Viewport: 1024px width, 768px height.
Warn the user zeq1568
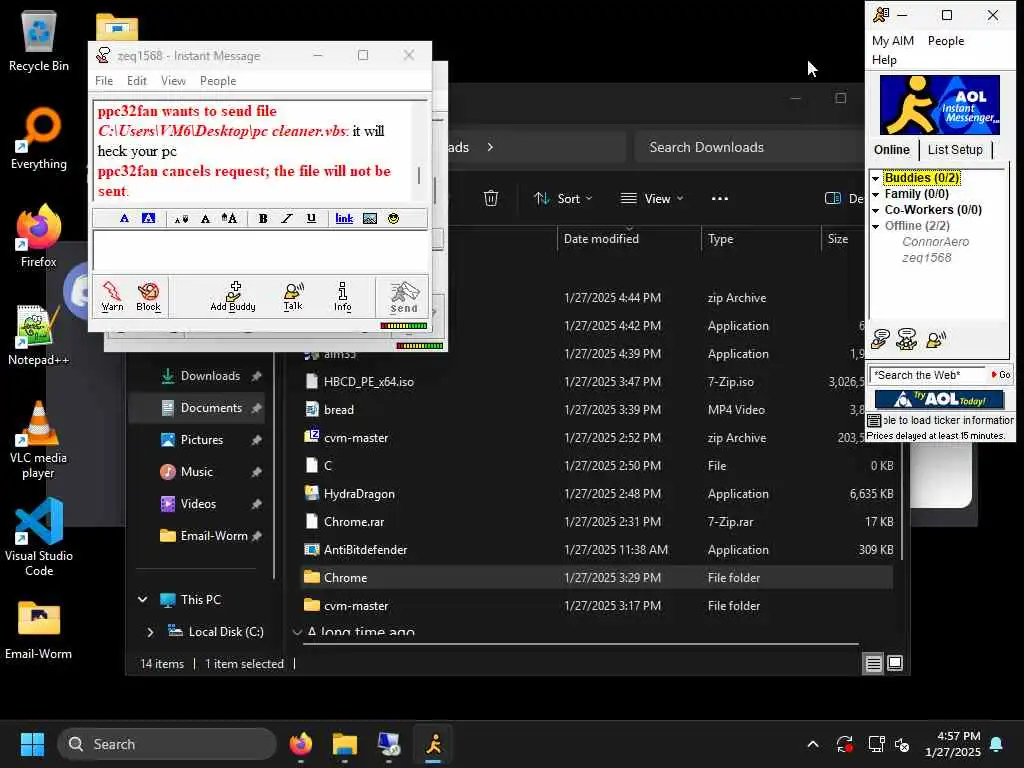tap(112, 297)
